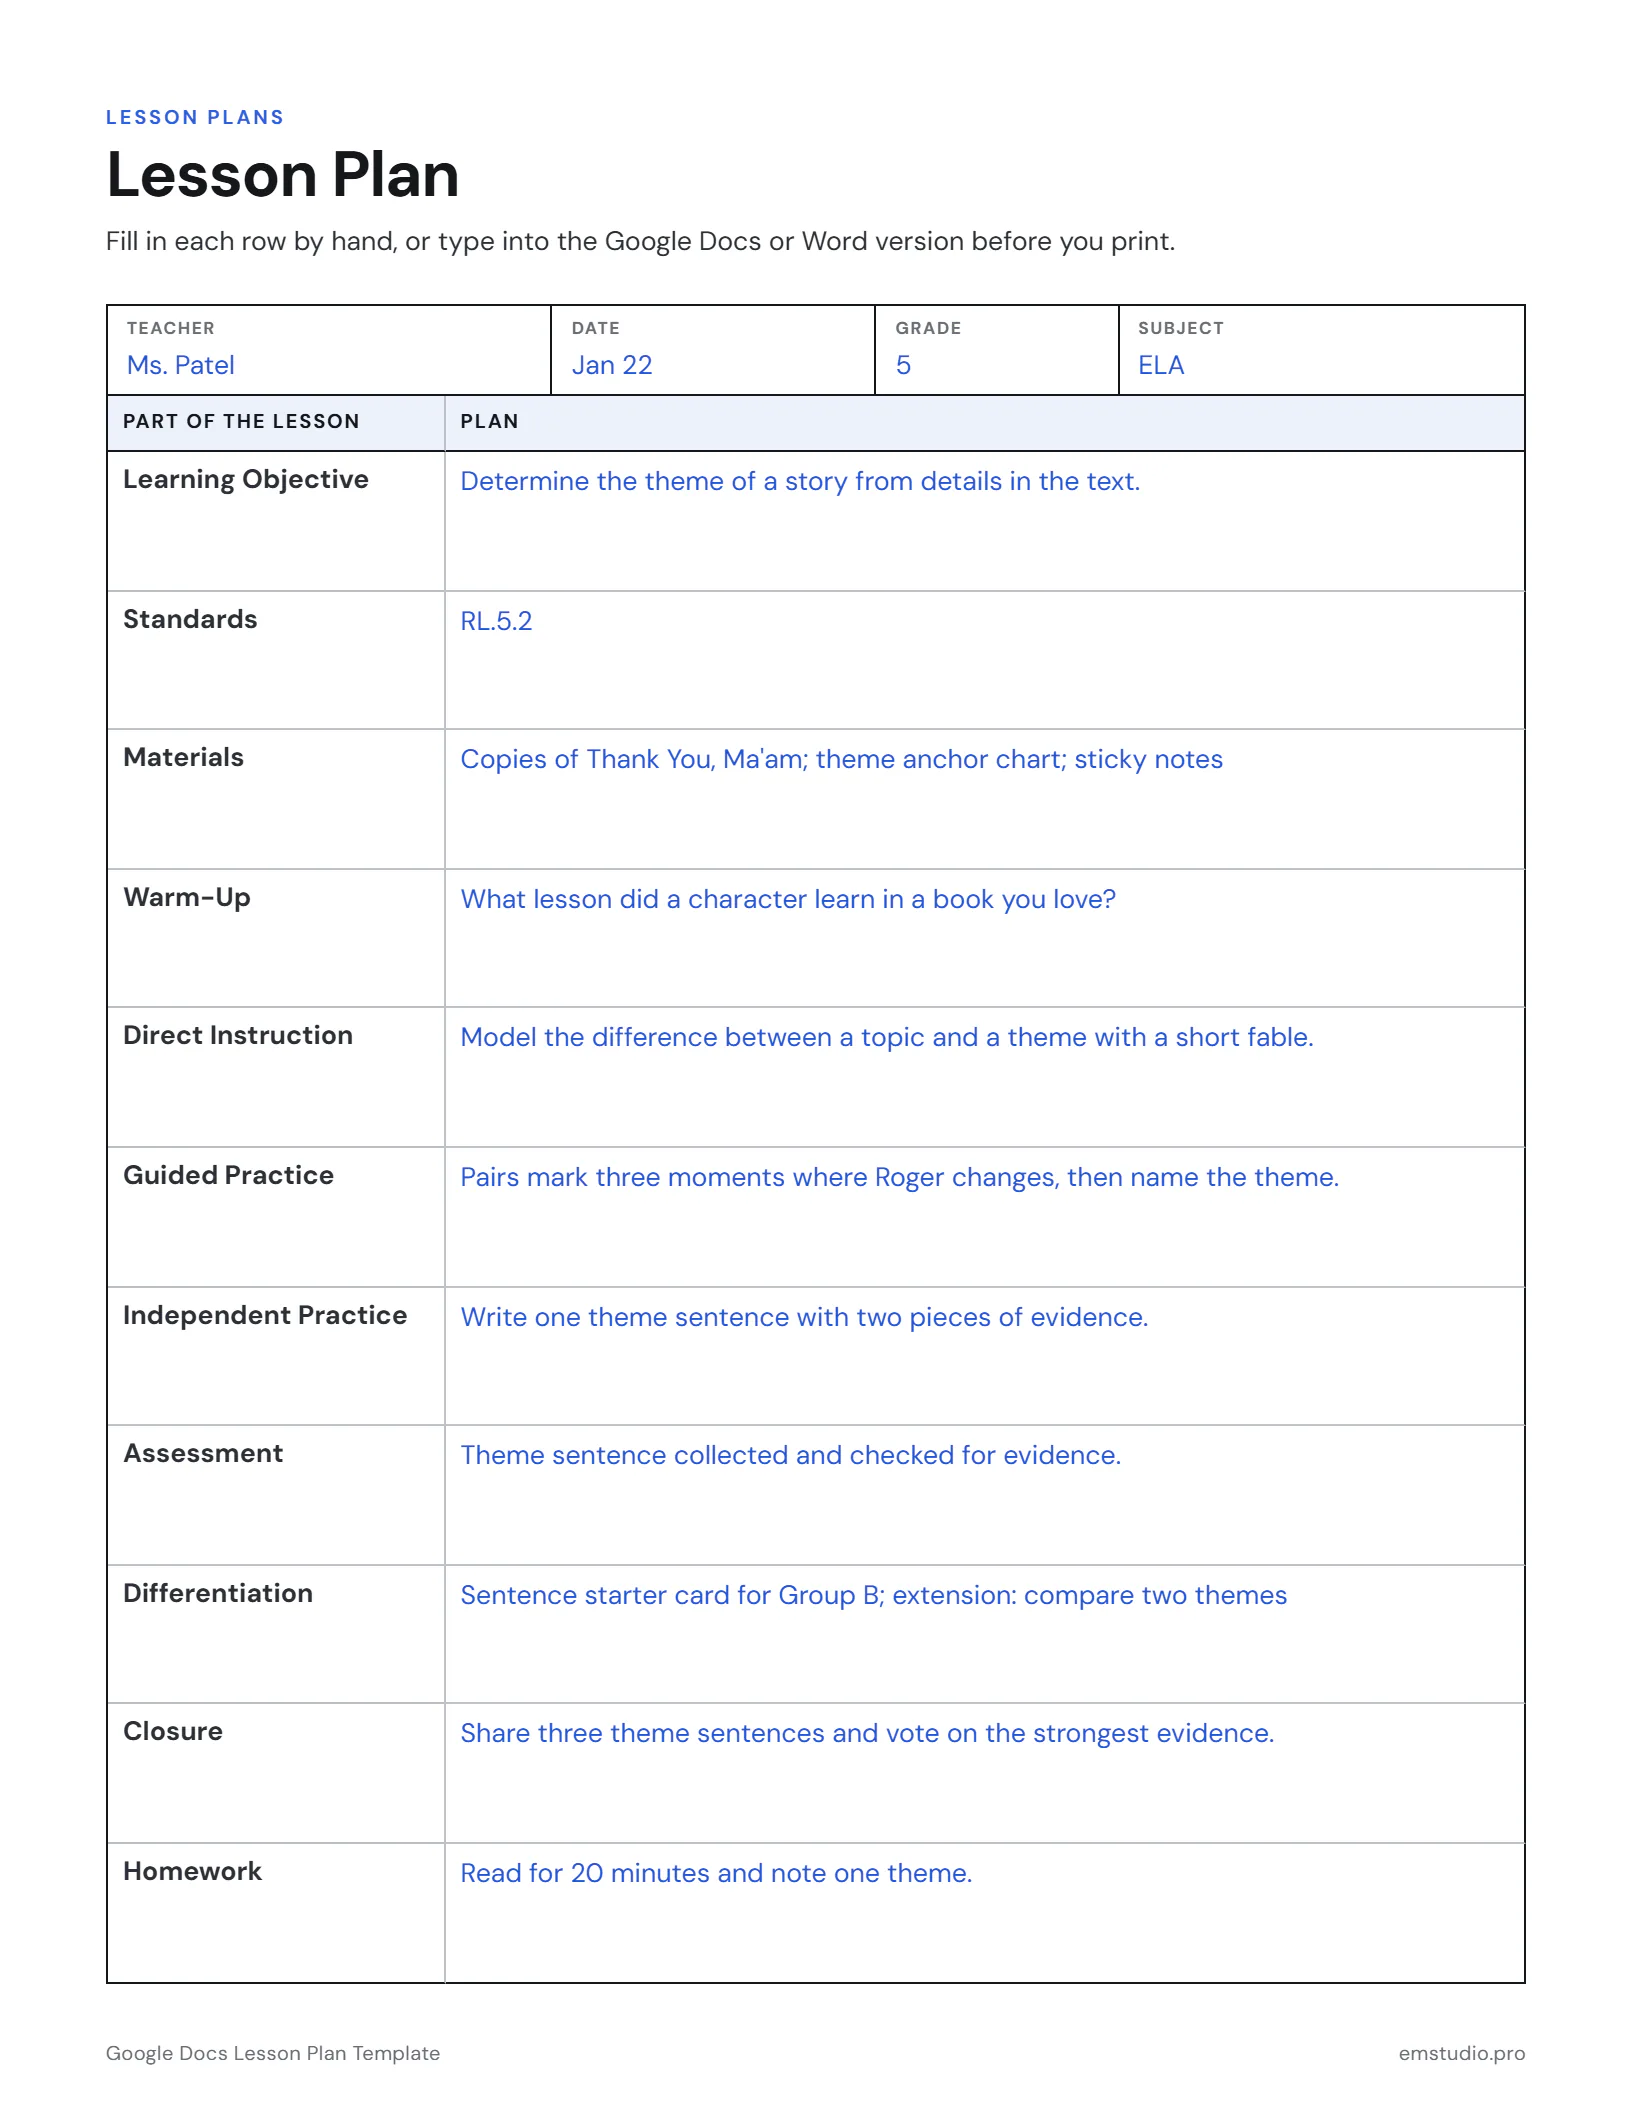
Task: Click the 'Learning Objective' row label
Action: [246, 480]
